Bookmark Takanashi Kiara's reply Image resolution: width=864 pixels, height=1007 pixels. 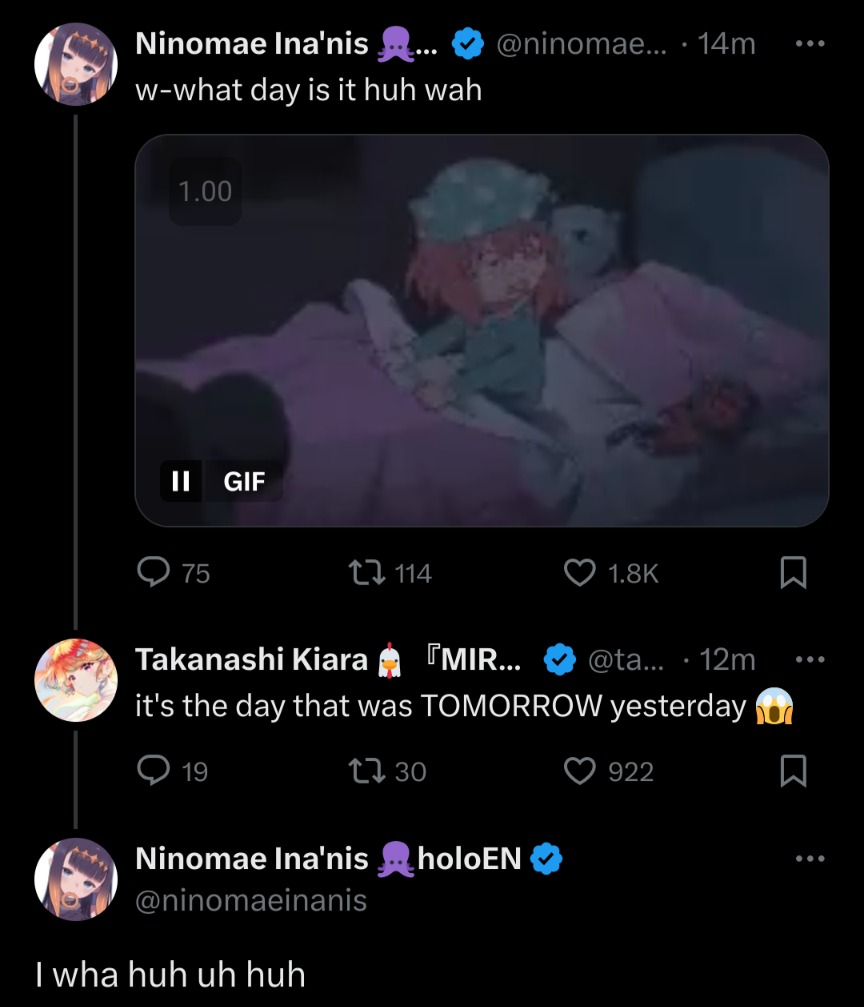792,771
